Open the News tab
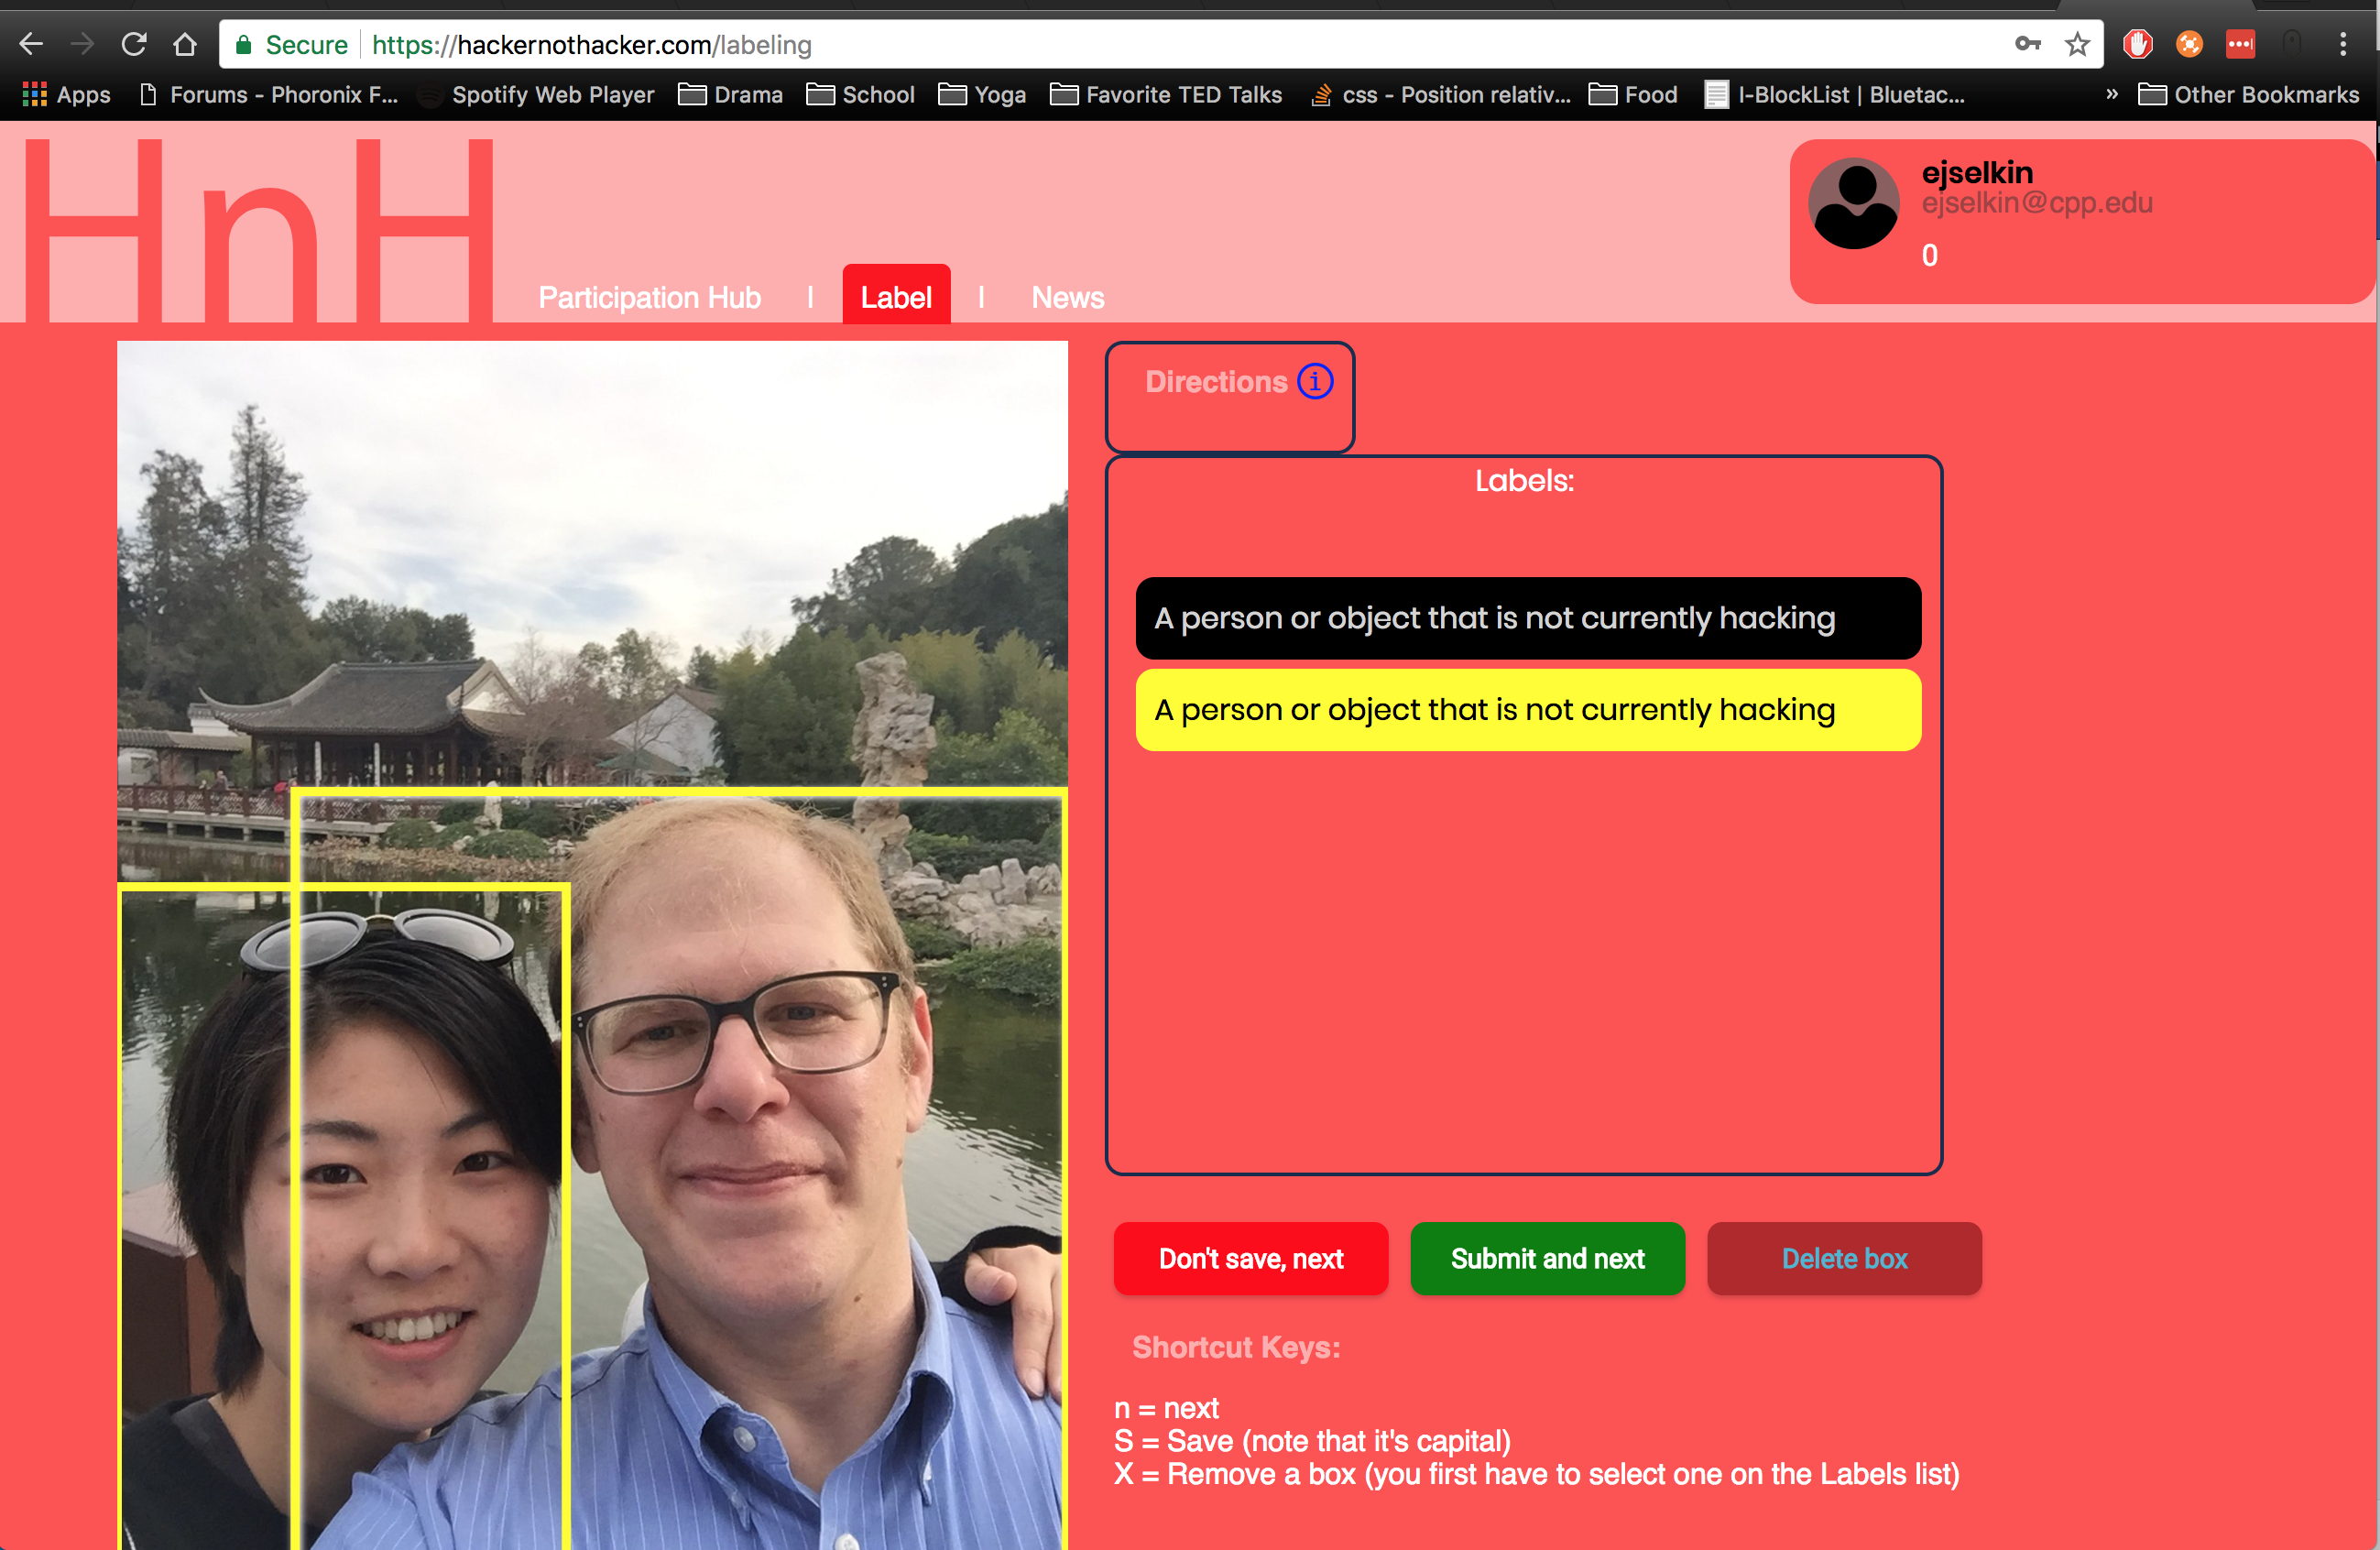Screen dimensions: 2380x1550 tap(1067, 297)
